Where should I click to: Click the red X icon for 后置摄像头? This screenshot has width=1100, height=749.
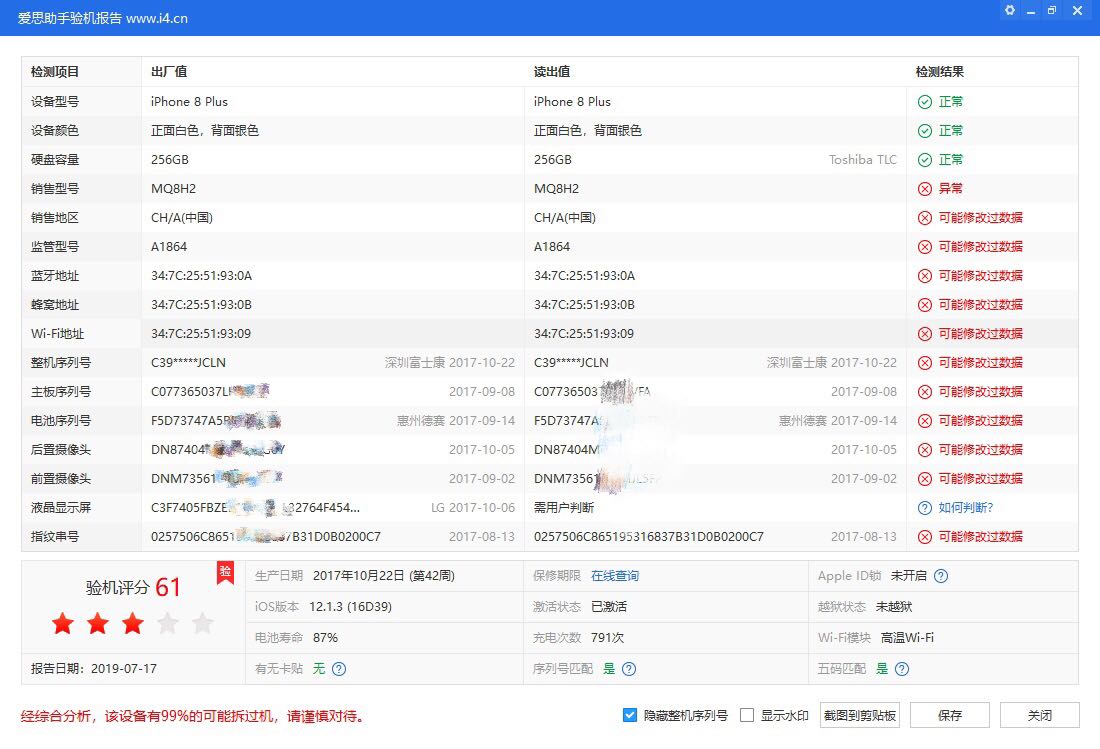[925, 450]
